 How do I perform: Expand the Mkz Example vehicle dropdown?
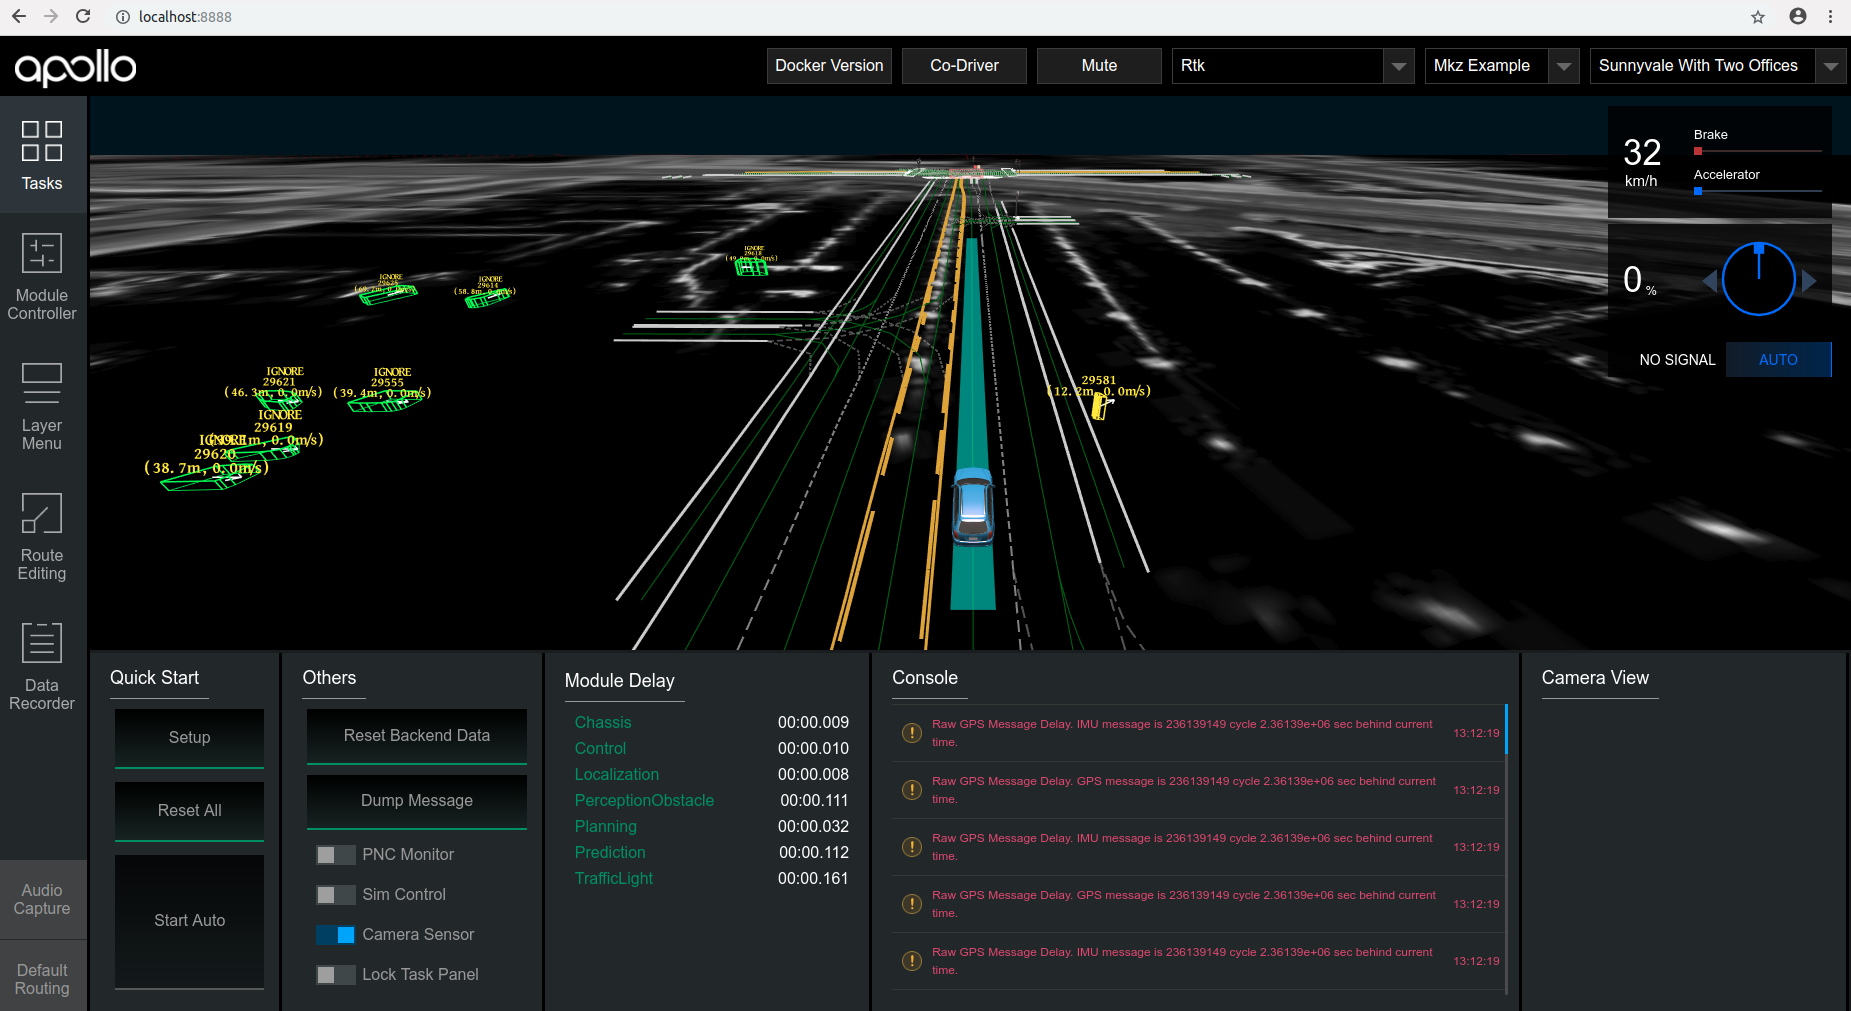coord(1564,66)
